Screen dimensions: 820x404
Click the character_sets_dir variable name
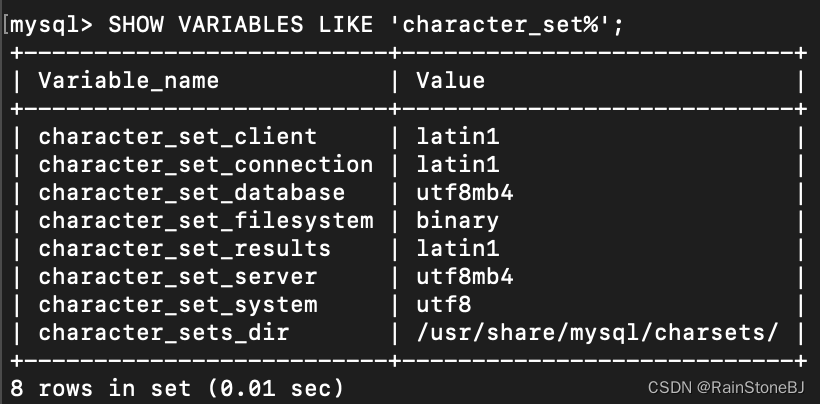(163, 333)
